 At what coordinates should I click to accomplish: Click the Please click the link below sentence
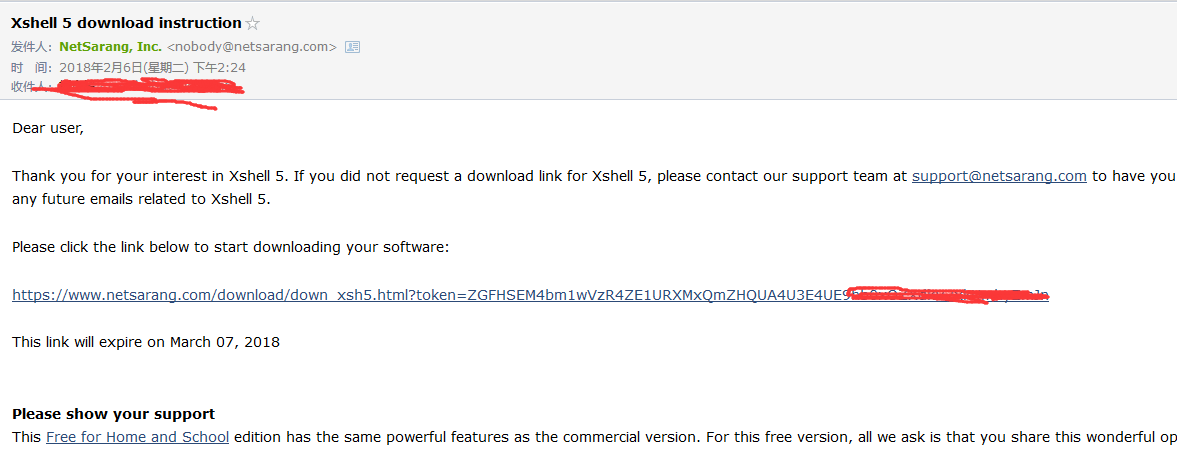tap(230, 248)
